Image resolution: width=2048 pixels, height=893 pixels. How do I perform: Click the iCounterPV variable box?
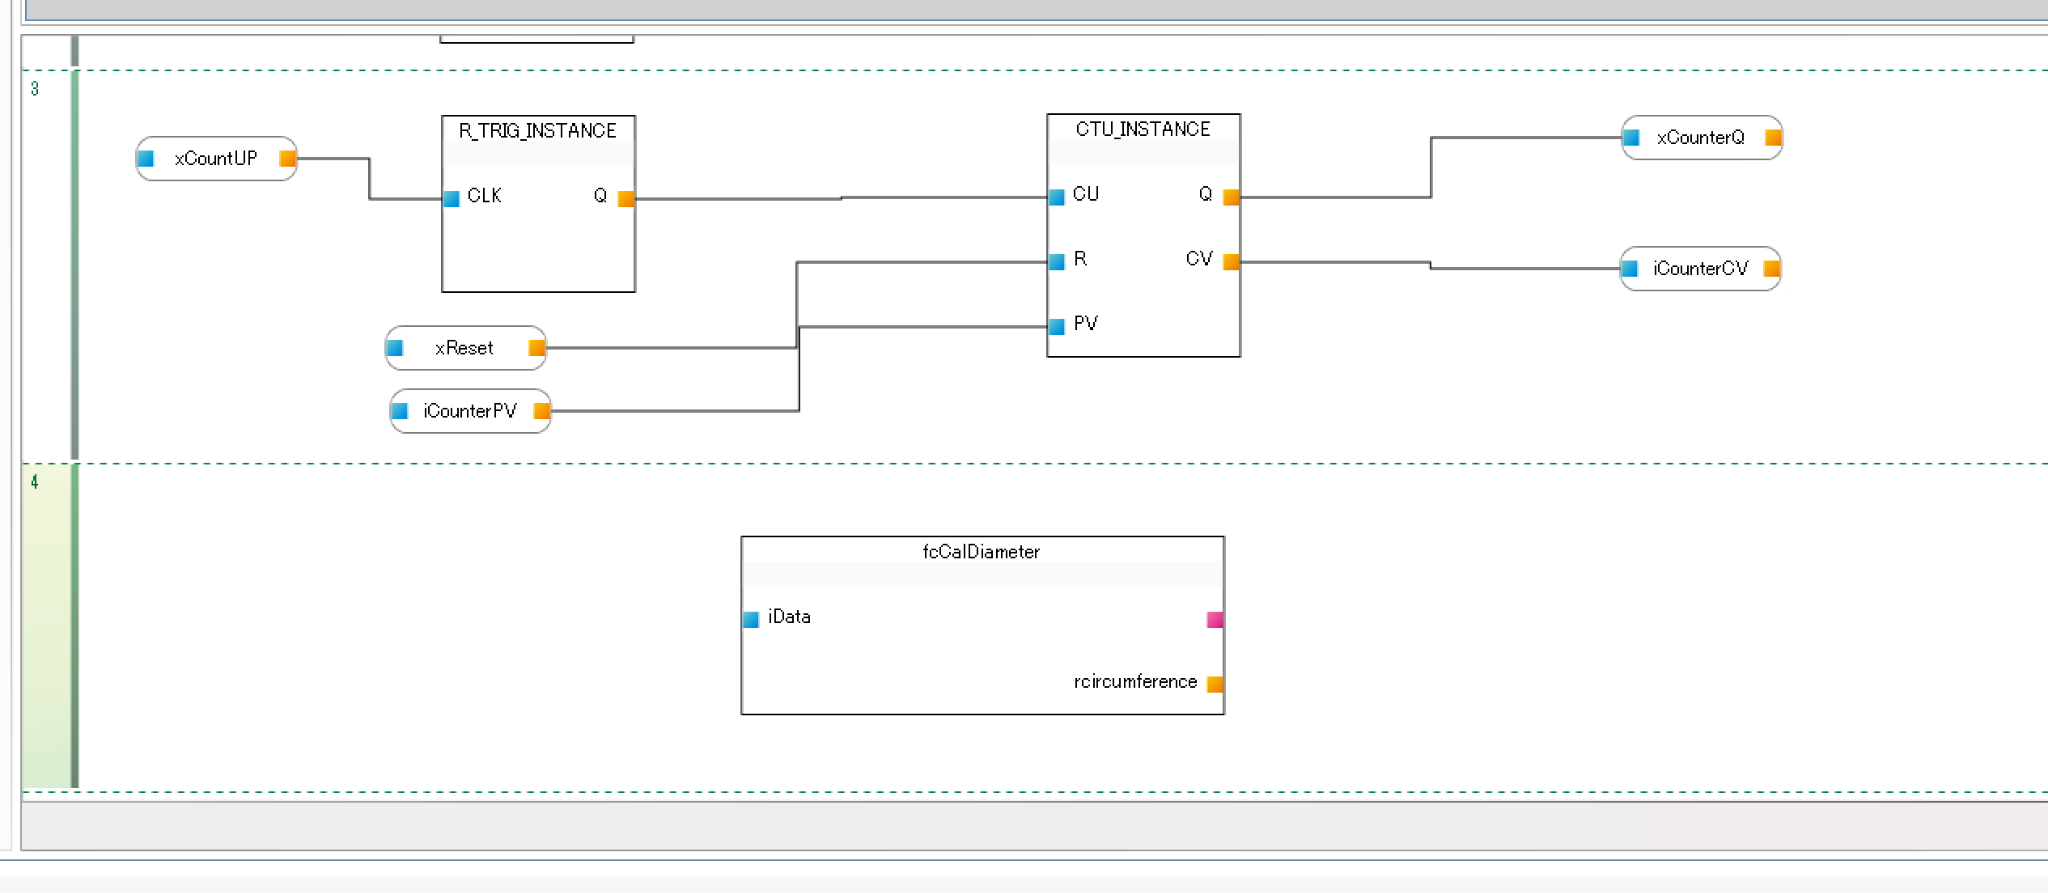pos(470,411)
